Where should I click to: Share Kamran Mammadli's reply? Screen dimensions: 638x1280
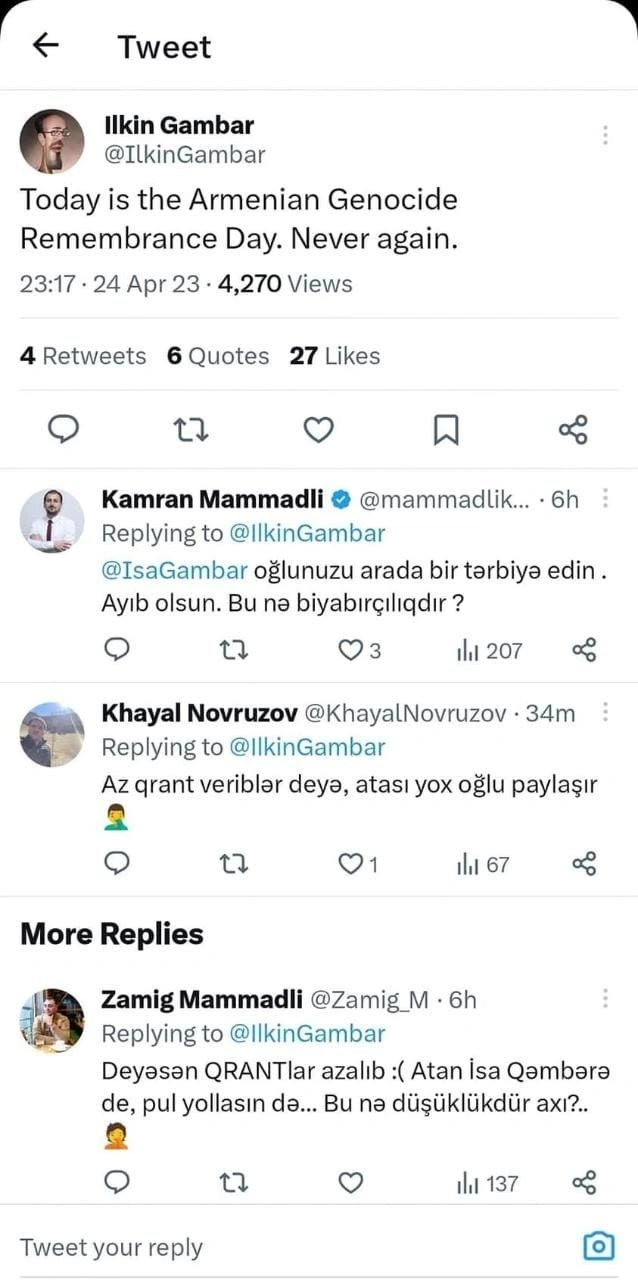[584, 650]
